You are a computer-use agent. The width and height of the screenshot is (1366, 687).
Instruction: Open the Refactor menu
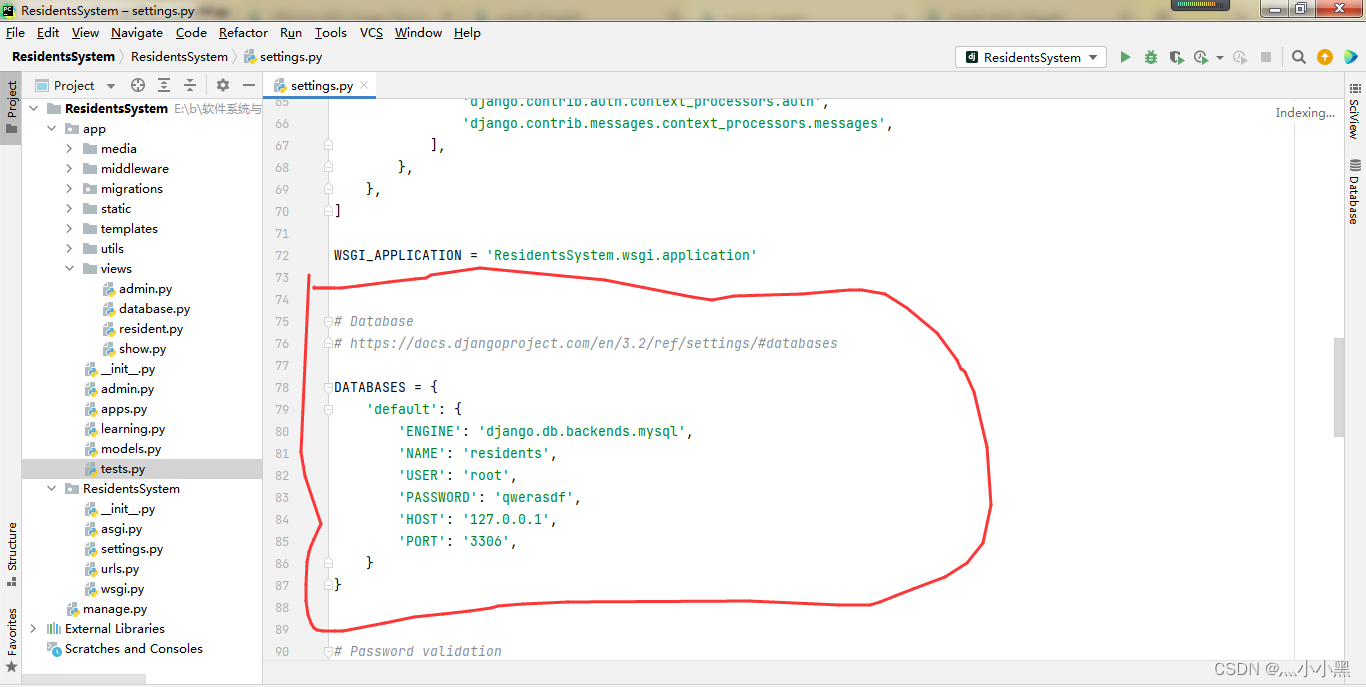[243, 32]
